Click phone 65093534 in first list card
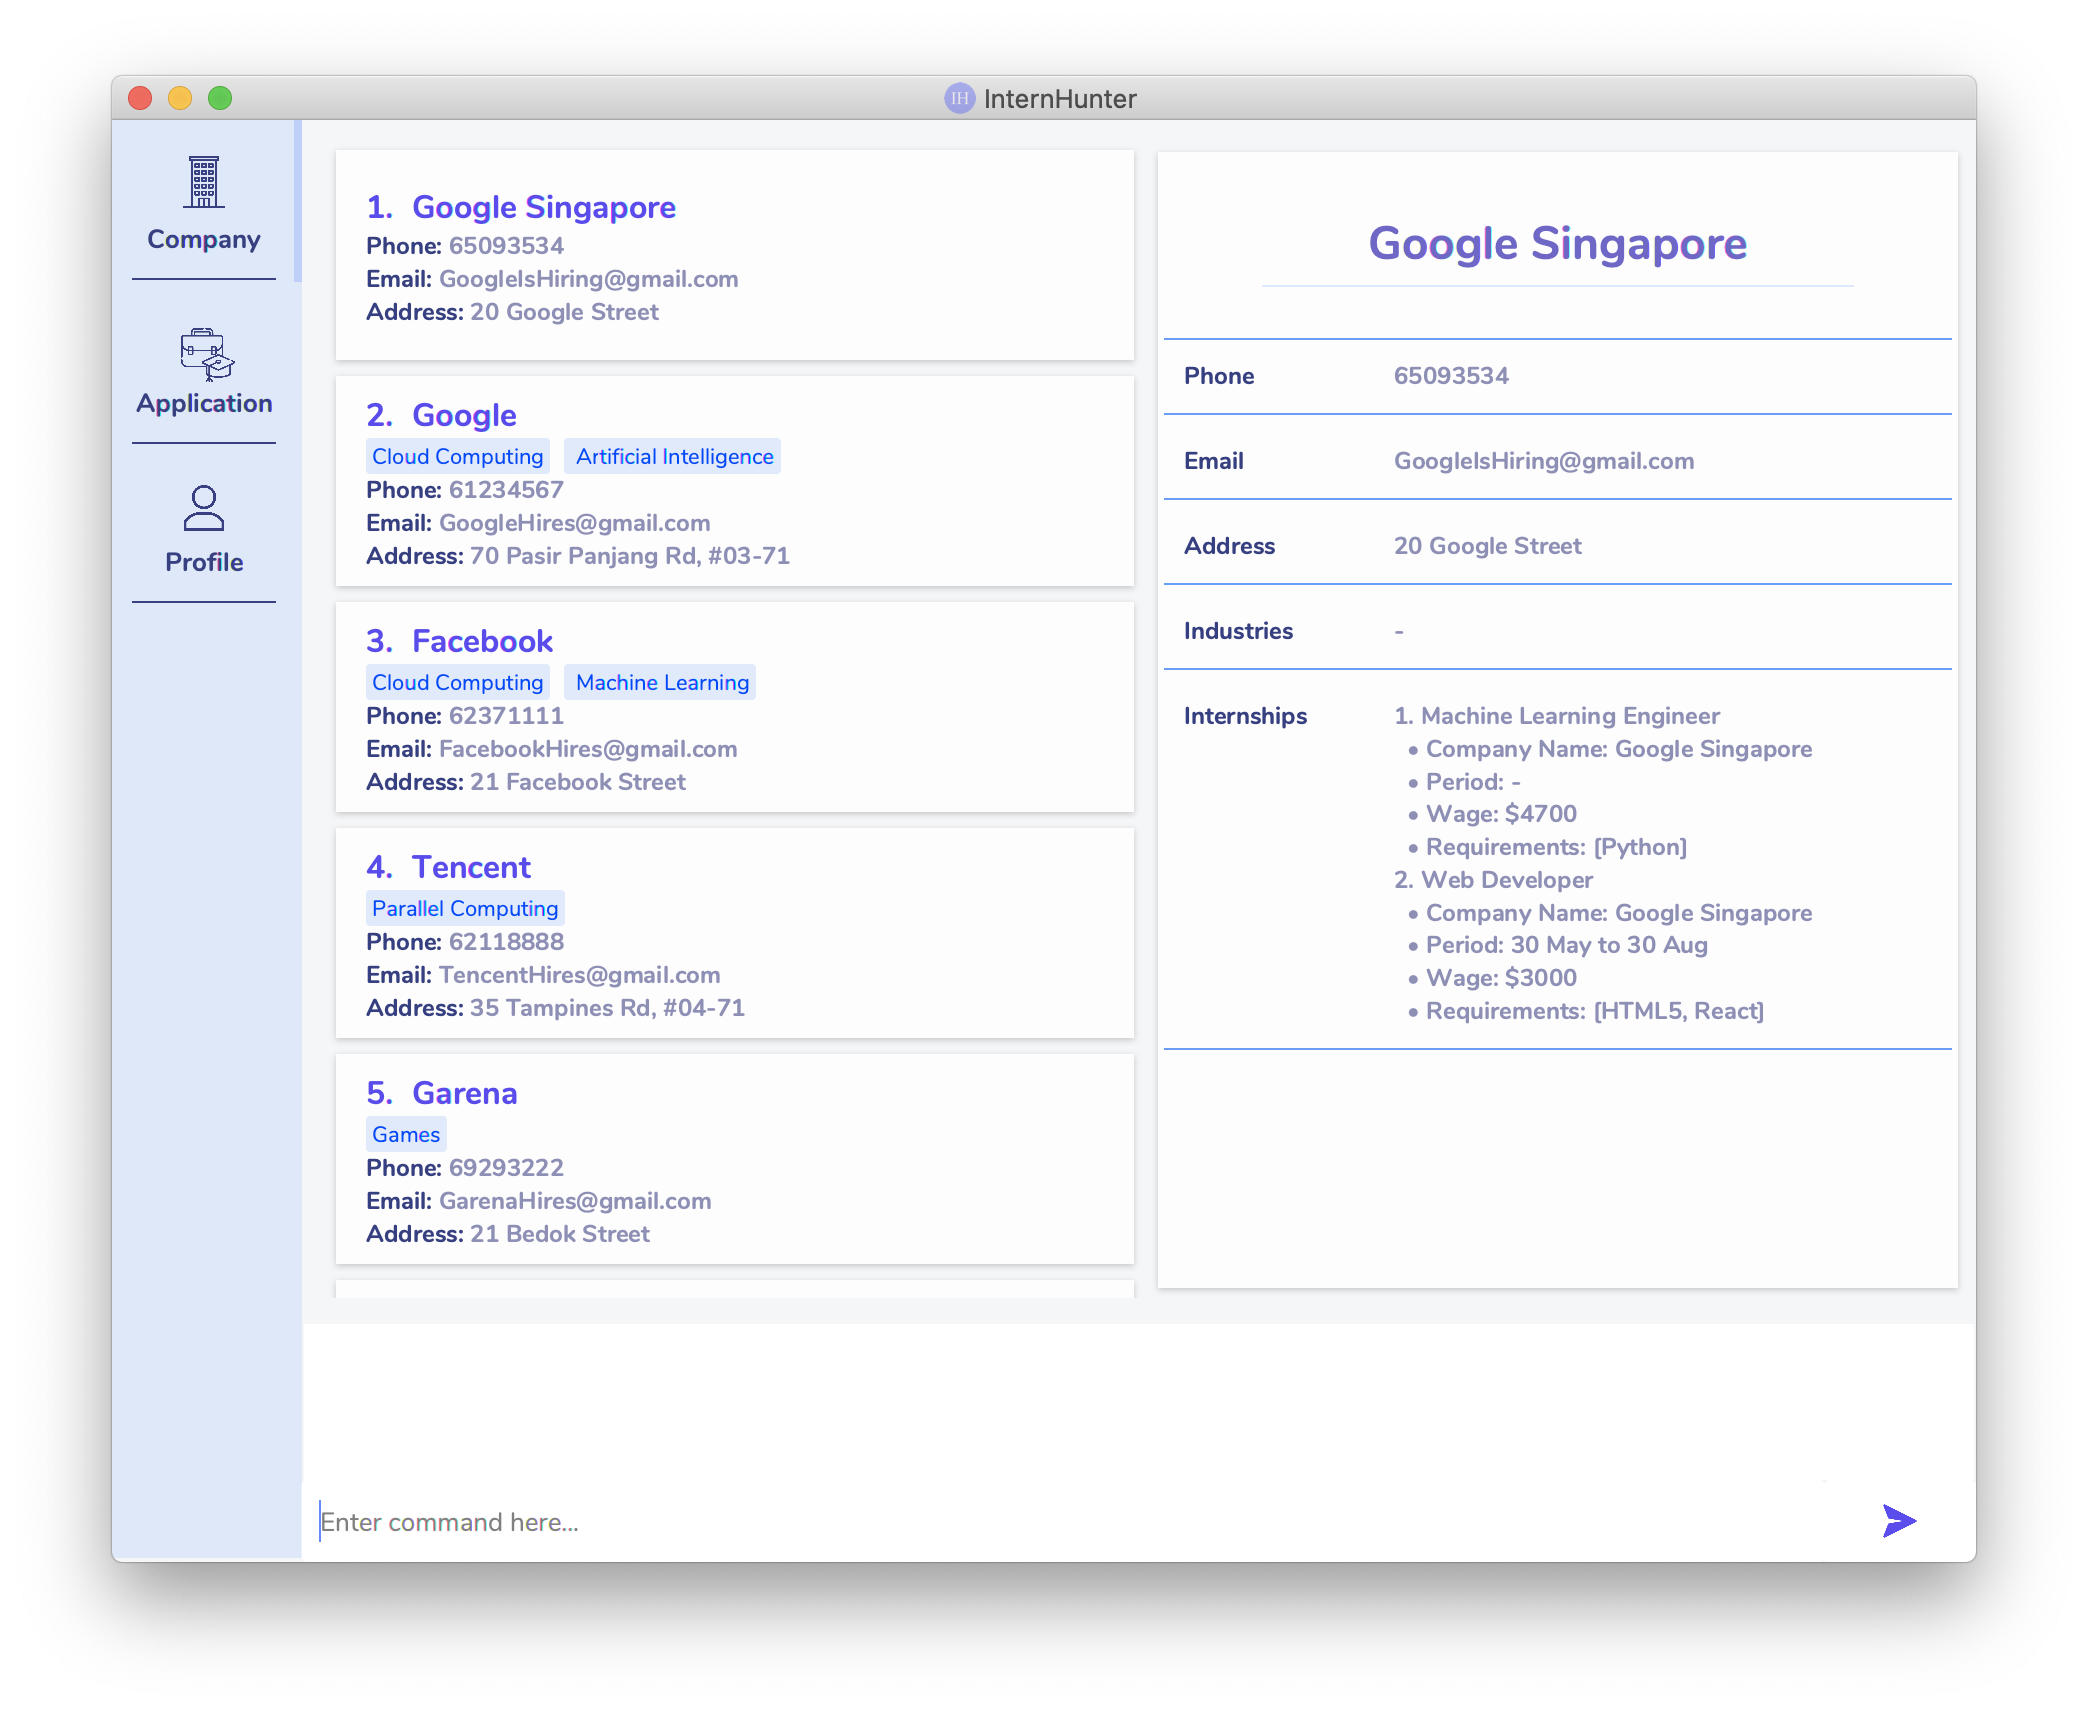The image size is (2088, 1710). click(x=506, y=246)
